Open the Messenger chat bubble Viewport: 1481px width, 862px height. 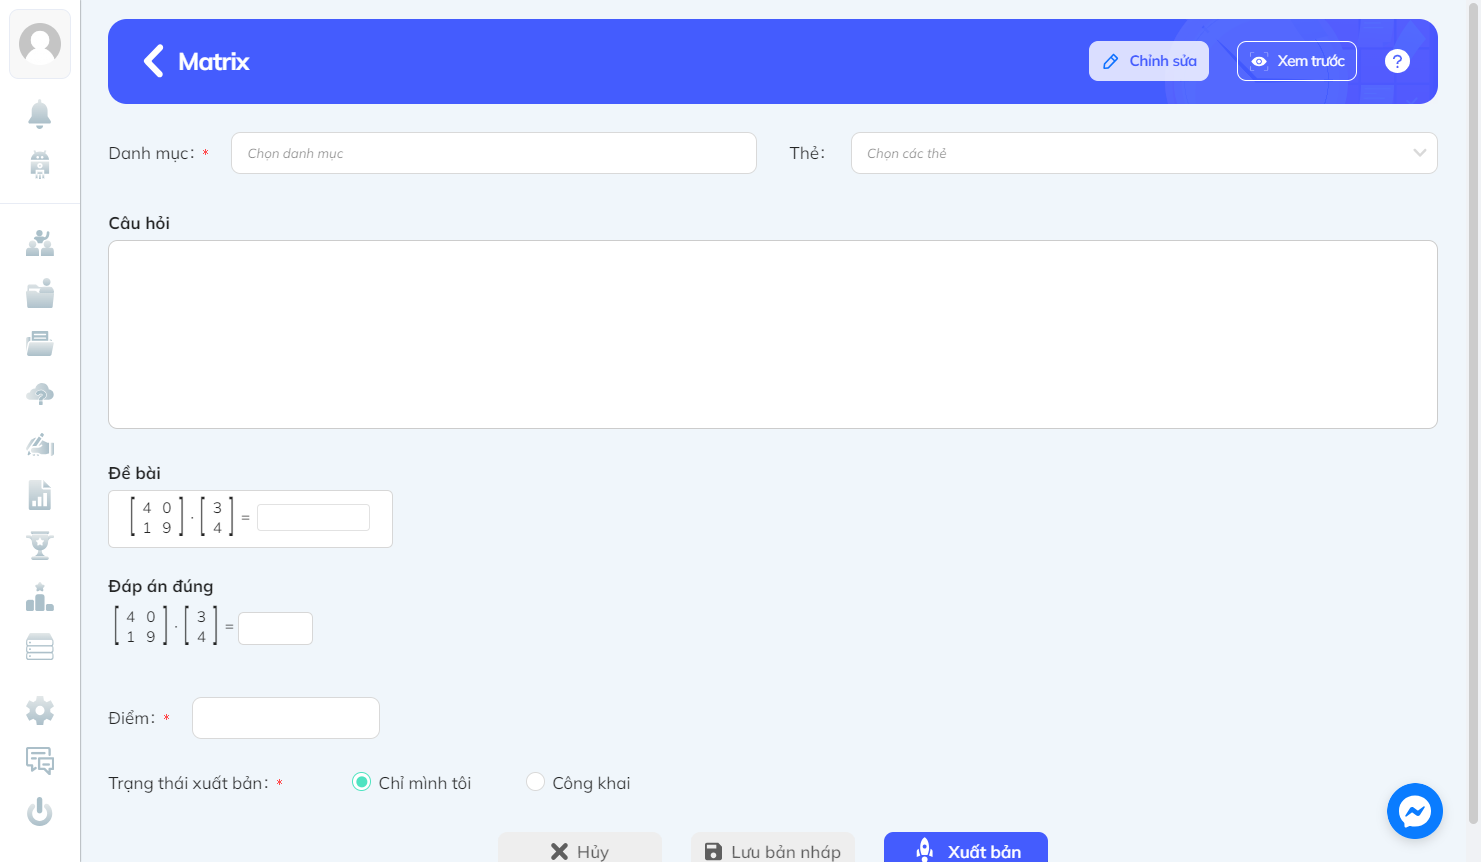click(x=1415, y=811)
